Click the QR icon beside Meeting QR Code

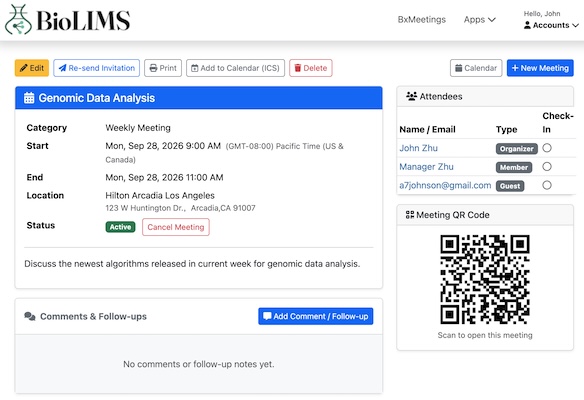click(410, 215)
